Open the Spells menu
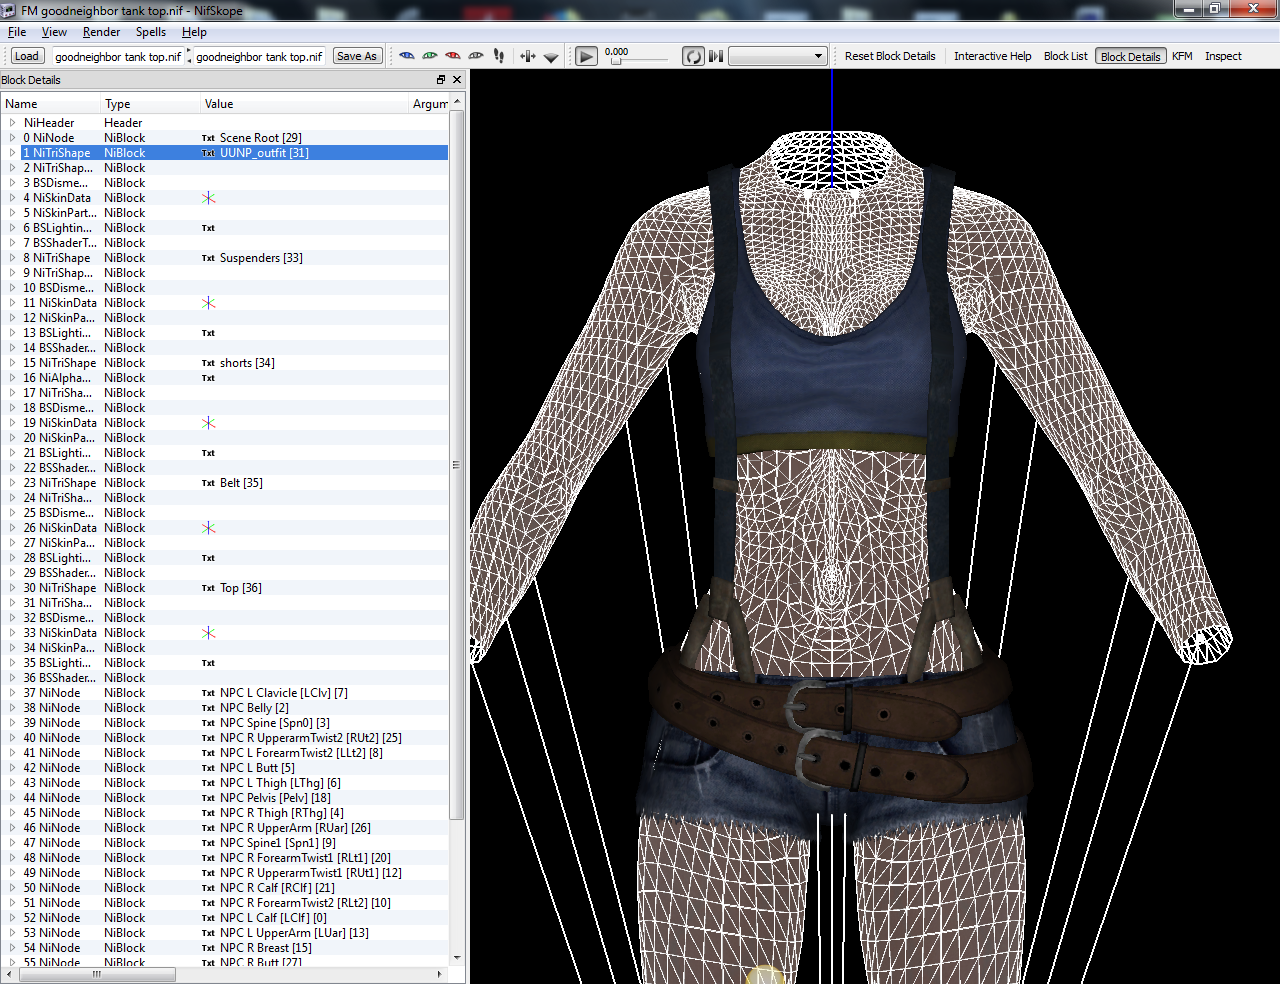 coord(151,32)
